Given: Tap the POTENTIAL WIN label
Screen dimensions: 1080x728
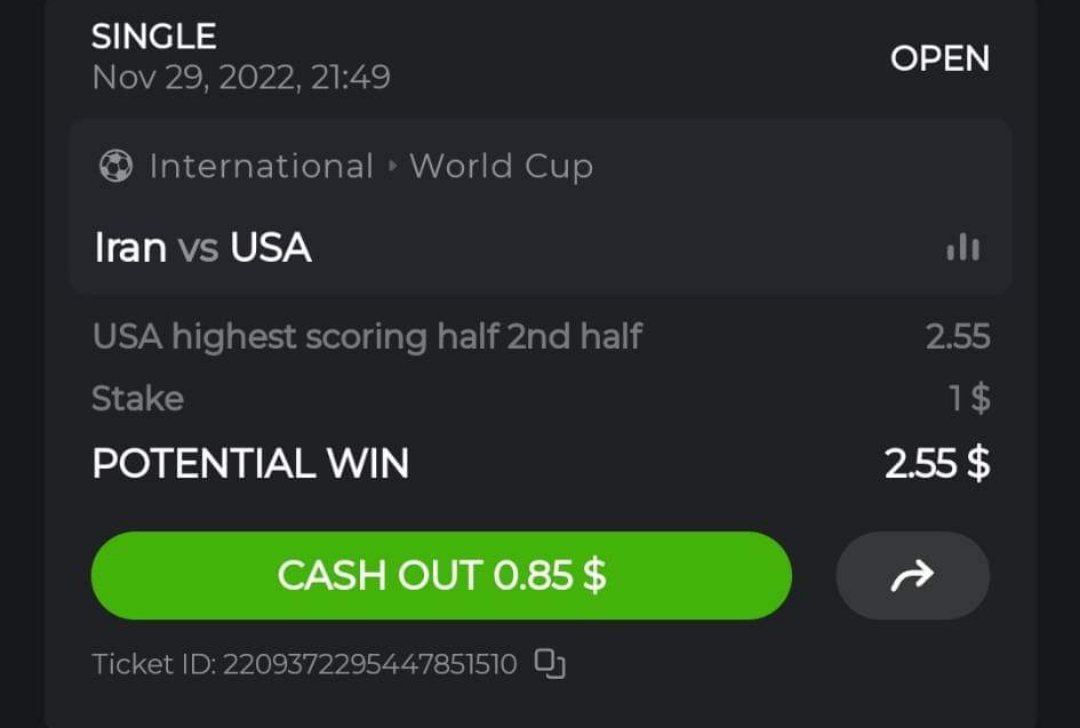Looking at the screenshot, I should [x=250, y=464].
